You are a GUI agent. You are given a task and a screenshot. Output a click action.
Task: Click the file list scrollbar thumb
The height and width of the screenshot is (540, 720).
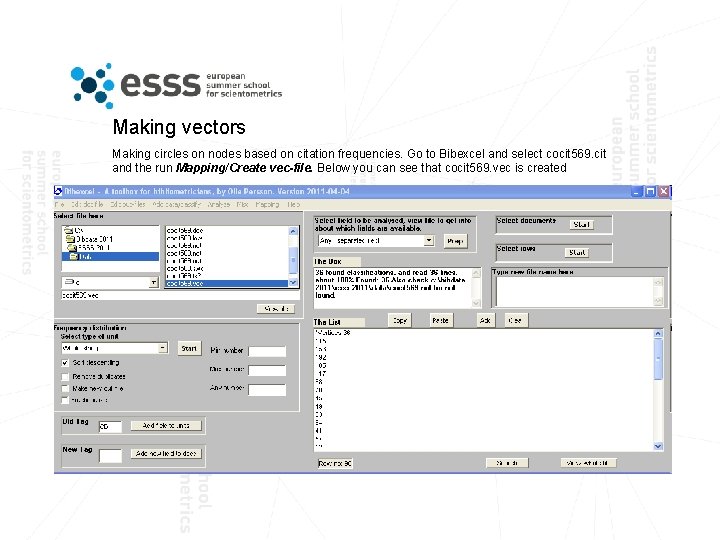click(x=293, y=261)
